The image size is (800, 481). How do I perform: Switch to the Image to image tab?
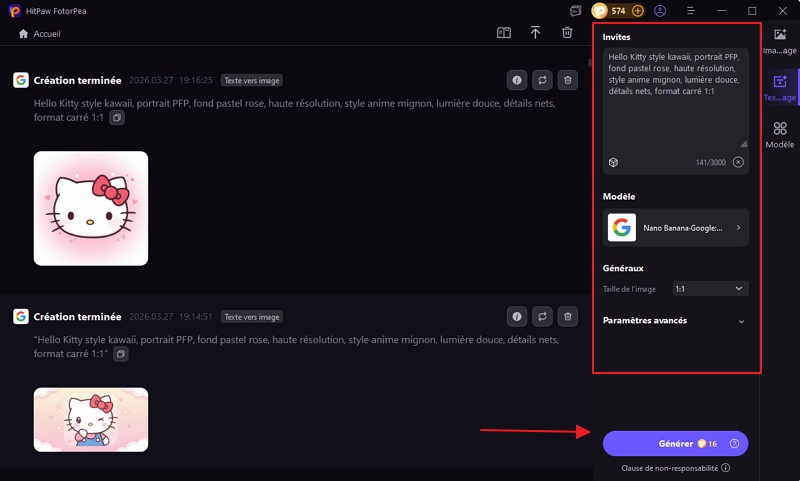click(780, 40)
